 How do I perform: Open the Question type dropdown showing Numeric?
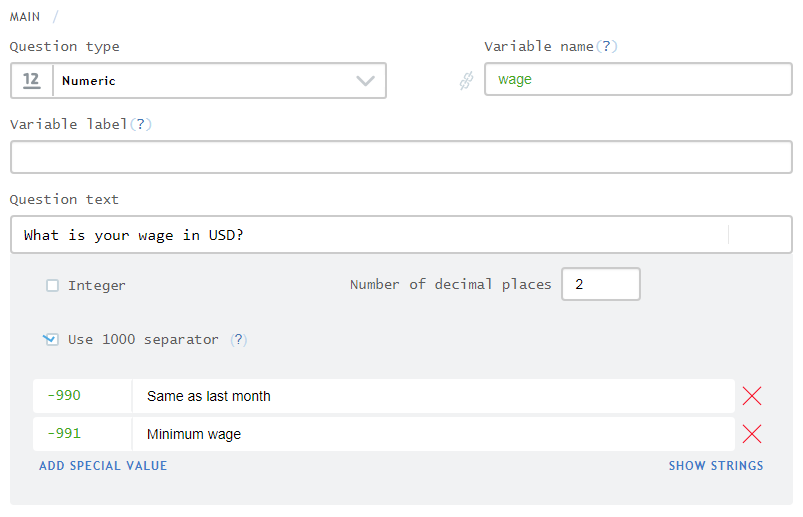200,81
